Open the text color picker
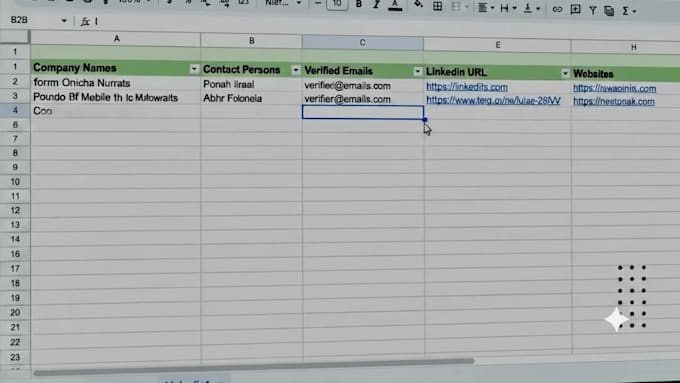Image resolution: width=680 pixels, height=383 pixels. pos(395,5)
